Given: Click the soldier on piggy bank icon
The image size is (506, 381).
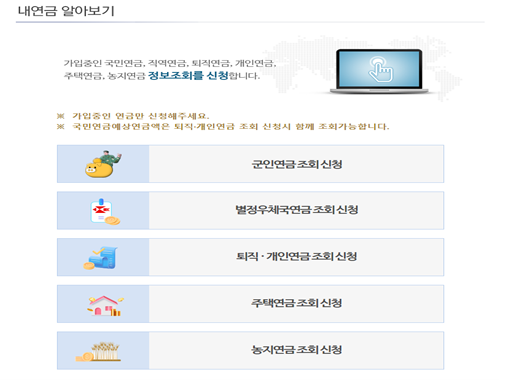Looking at the screenshot, I should point(103,164).
